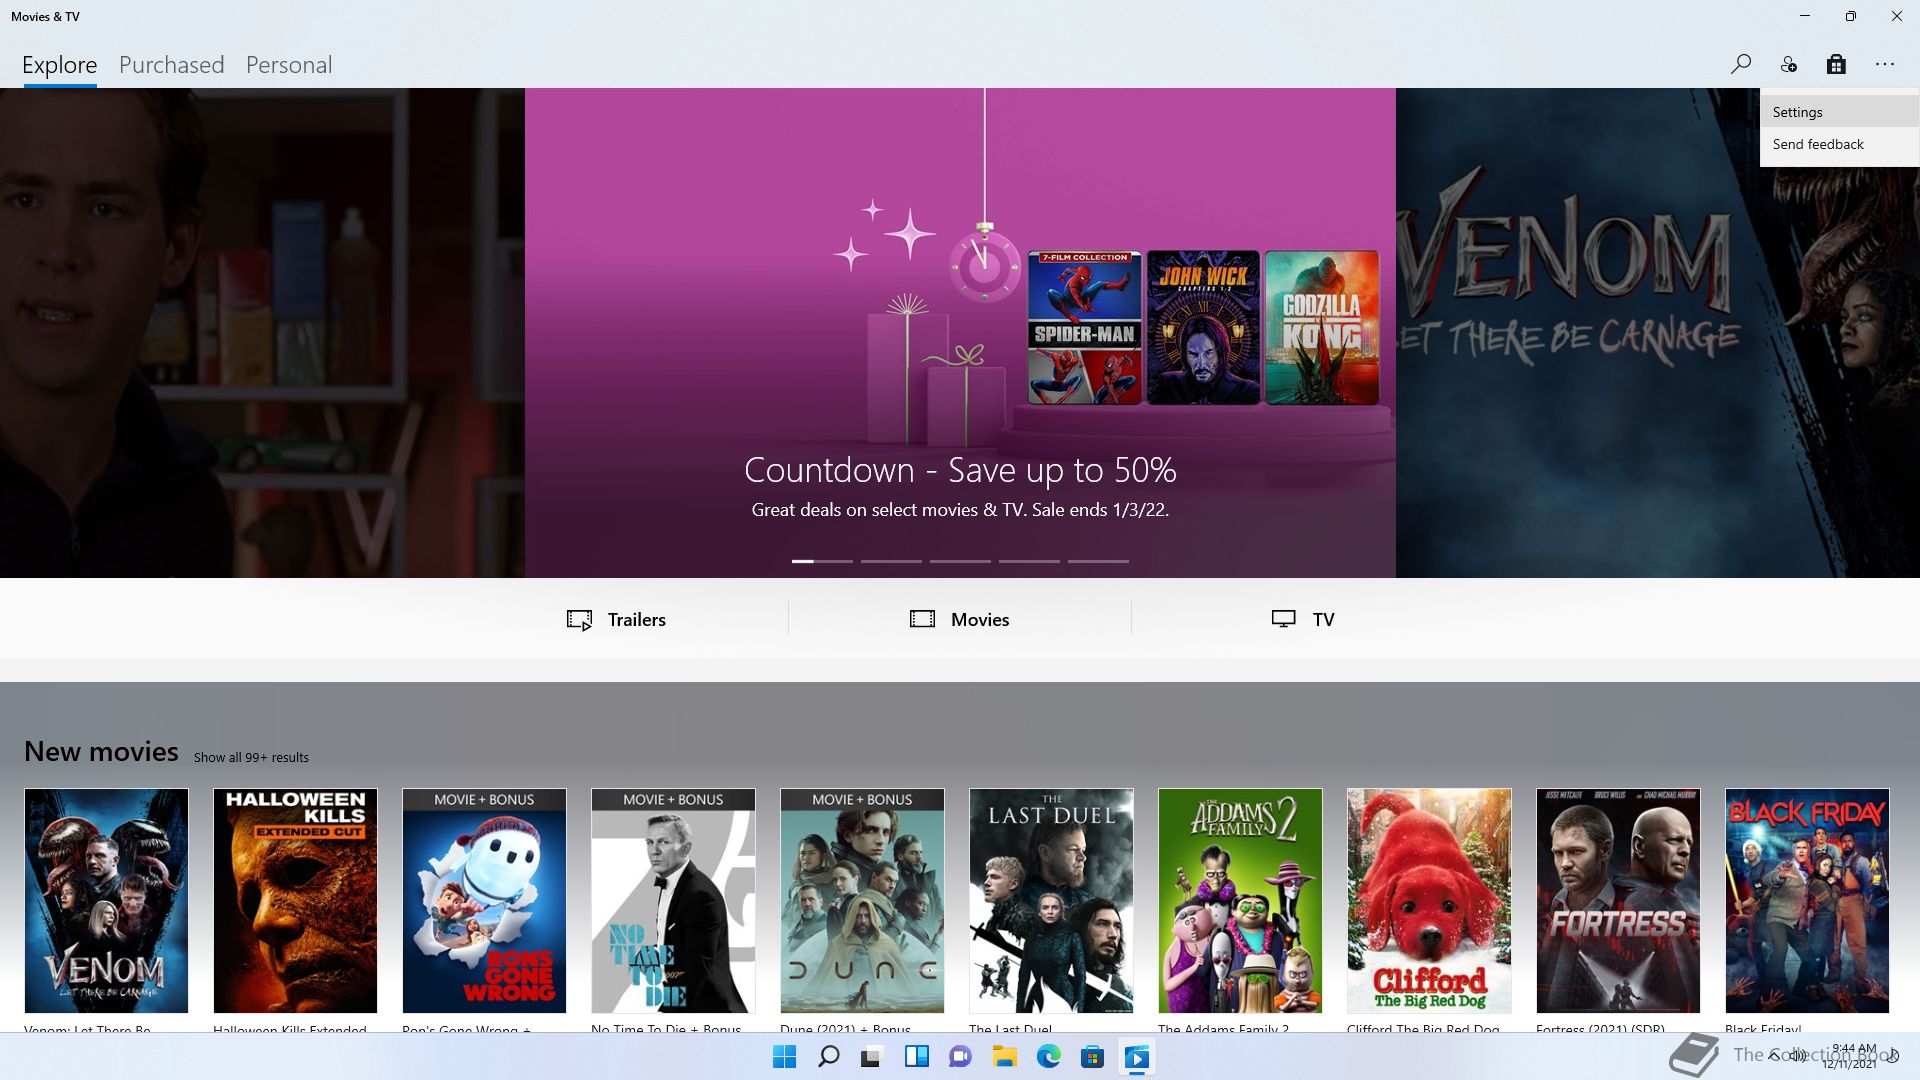
Task: Open the TV category
Action: point(1302,619)
